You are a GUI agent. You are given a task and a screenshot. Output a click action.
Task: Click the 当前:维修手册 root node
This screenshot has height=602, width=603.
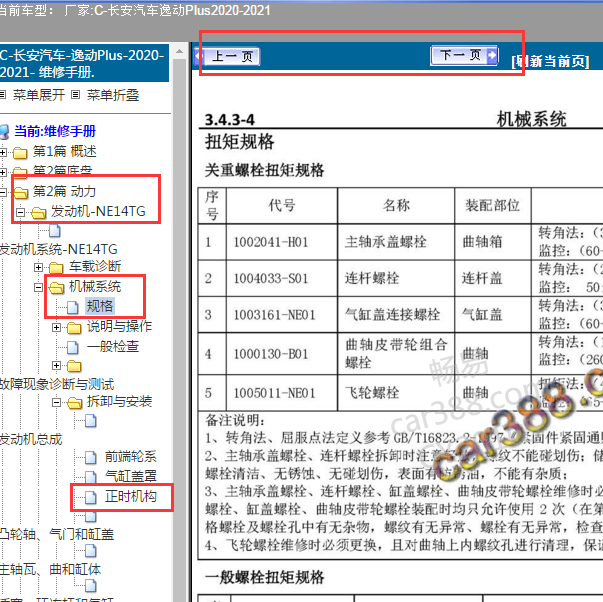coord(55,131)
